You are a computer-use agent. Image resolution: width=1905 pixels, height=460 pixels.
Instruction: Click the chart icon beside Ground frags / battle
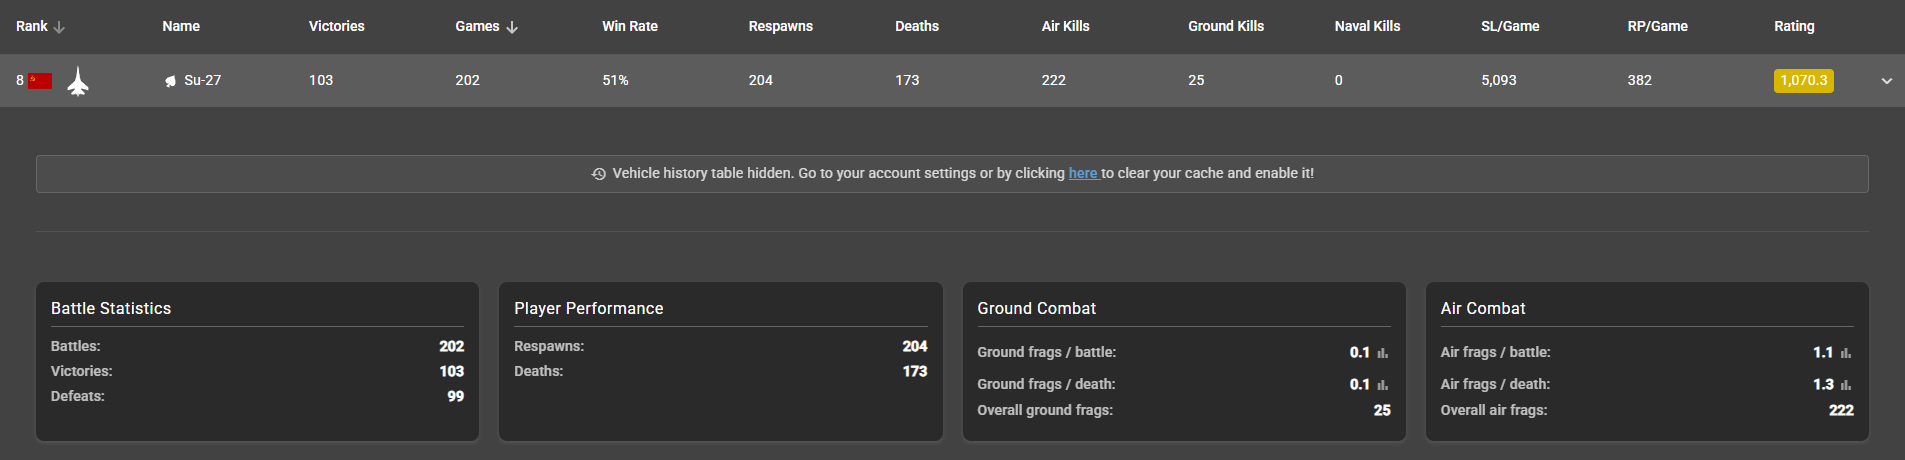(x=1383, y=353)
